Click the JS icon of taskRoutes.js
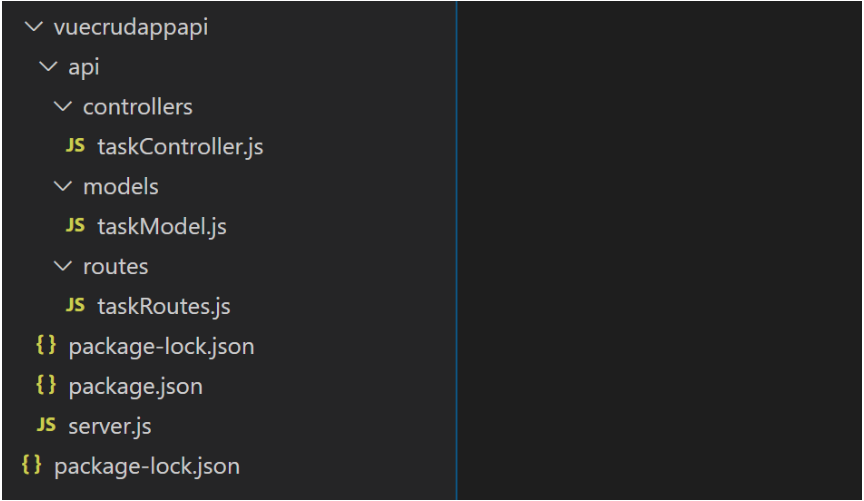The height and width of the screenshot is (501, 864). point(75,306)
